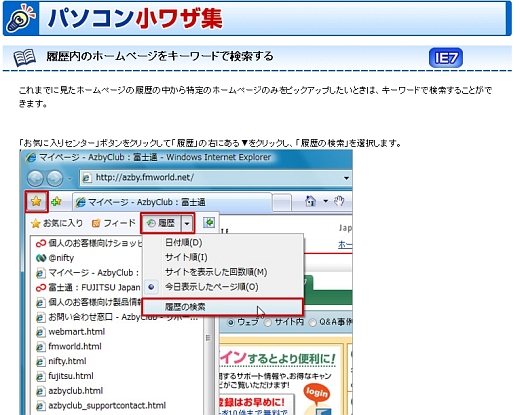Screen dimensions: 520x415
Task: Click the IE7 badge
Action: [446, 58]
